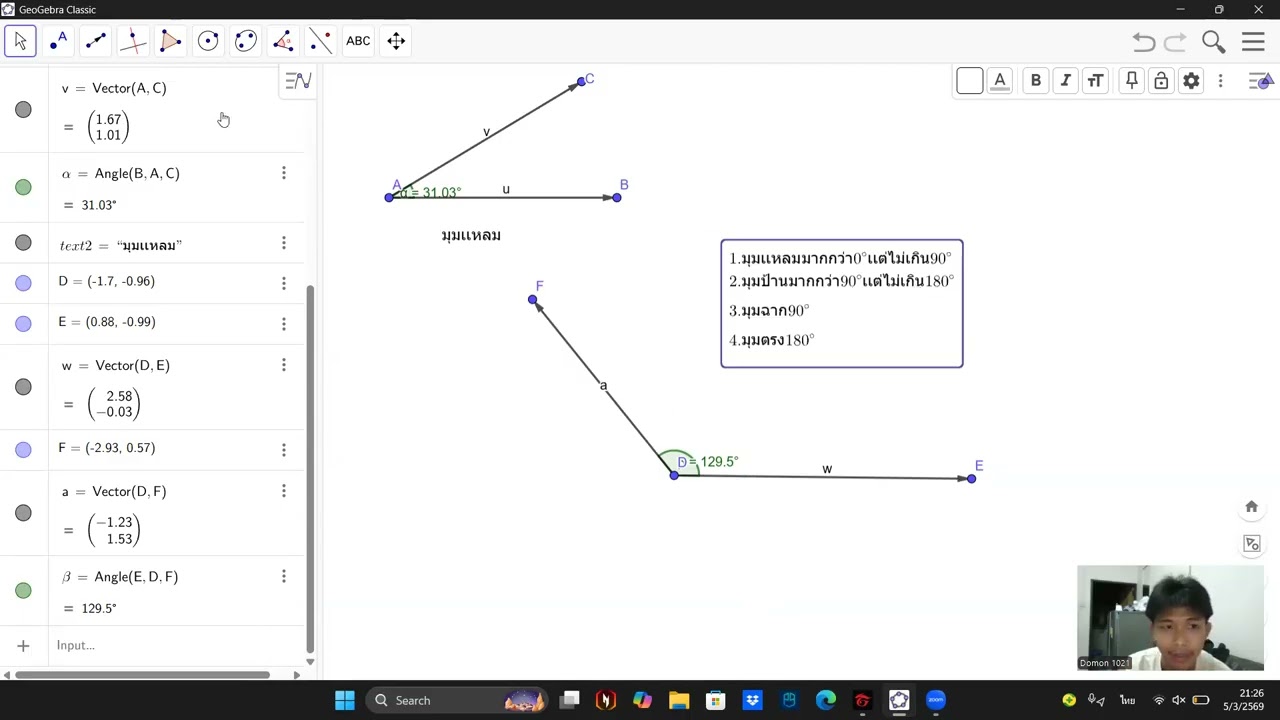
Task: Toggle the fix object lock
Action: coord(1161,81)
